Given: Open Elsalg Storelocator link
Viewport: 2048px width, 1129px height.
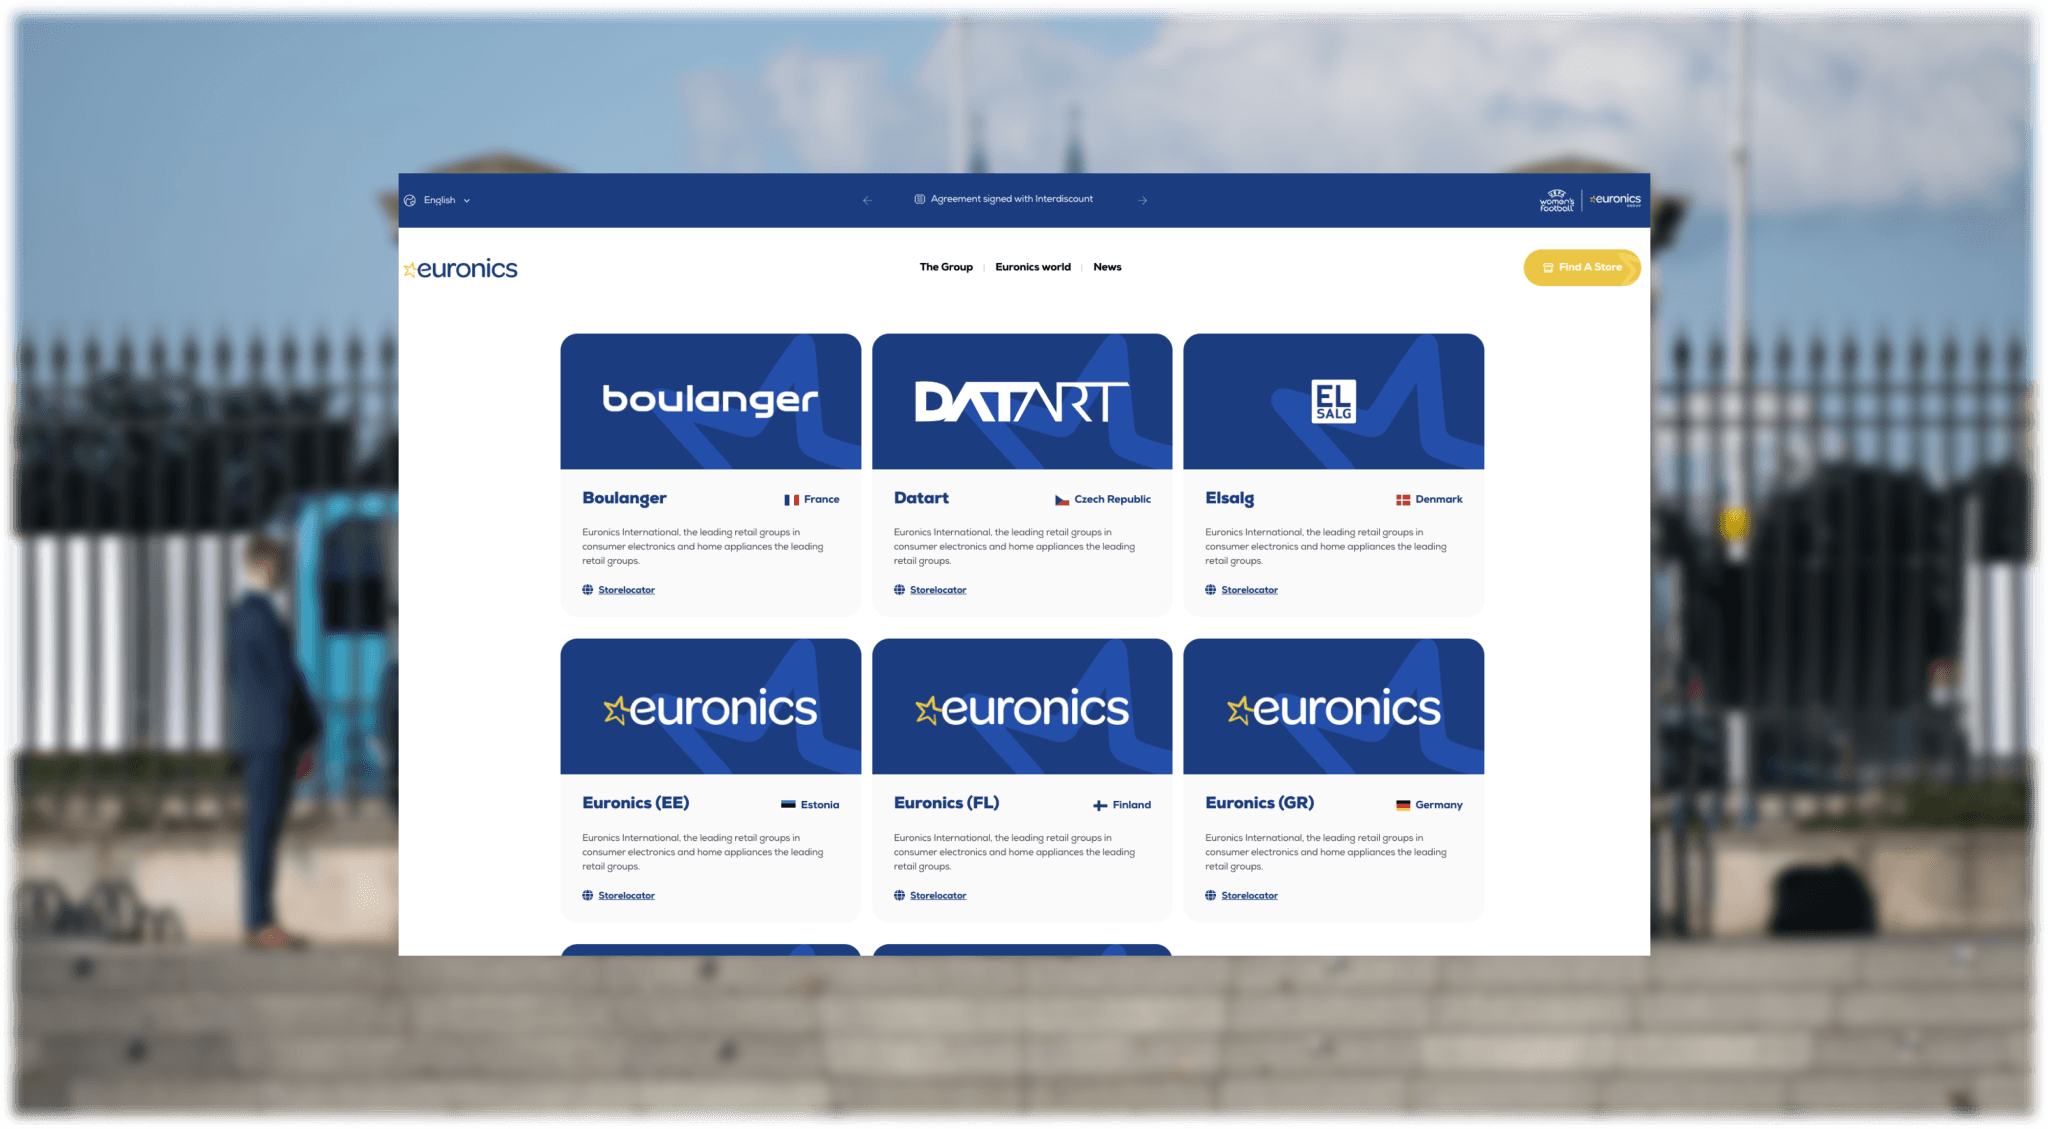Looking at the screenshot, I should pyautogui.click(x=1249, y=590).
